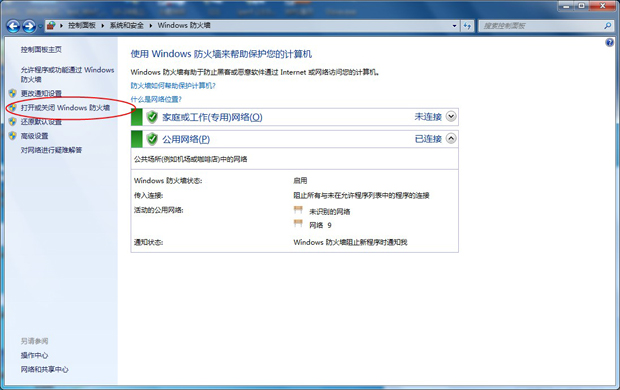Click Windows 防火墙阻止新程序时通知我 text

click(x=350, y=242)
